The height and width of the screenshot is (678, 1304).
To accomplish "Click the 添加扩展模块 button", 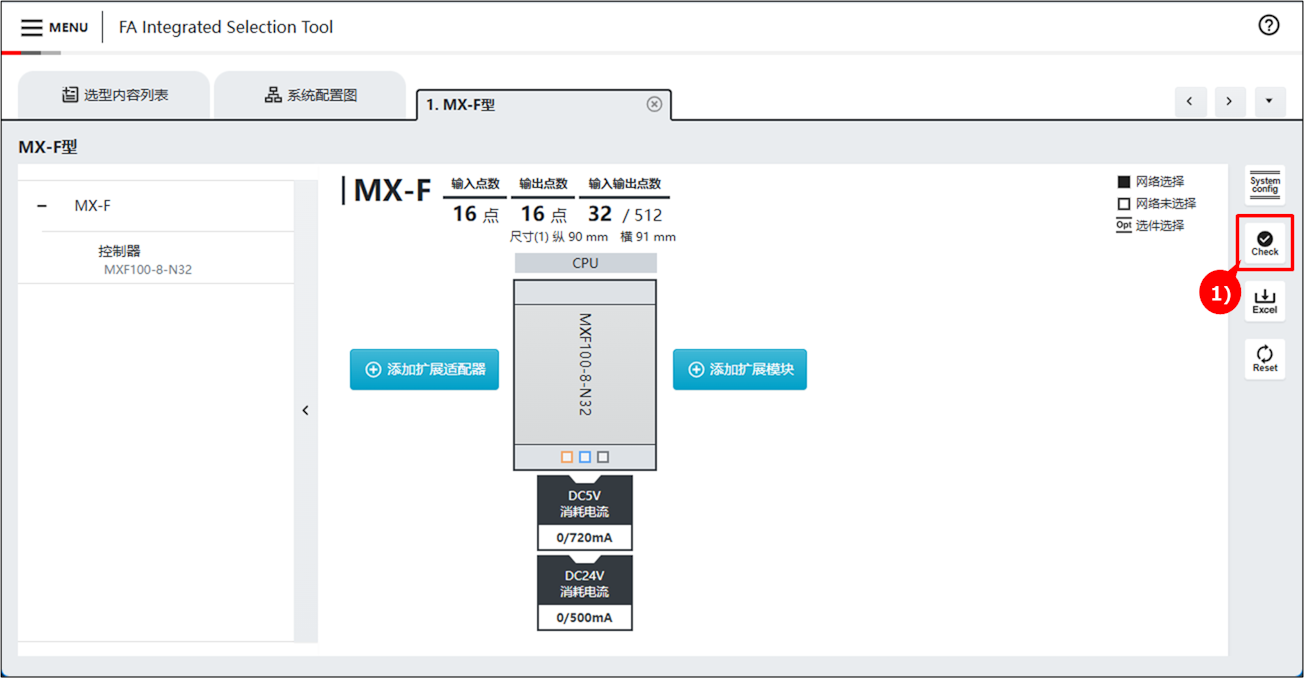I will pyautogui.click(x=739, y=369).
